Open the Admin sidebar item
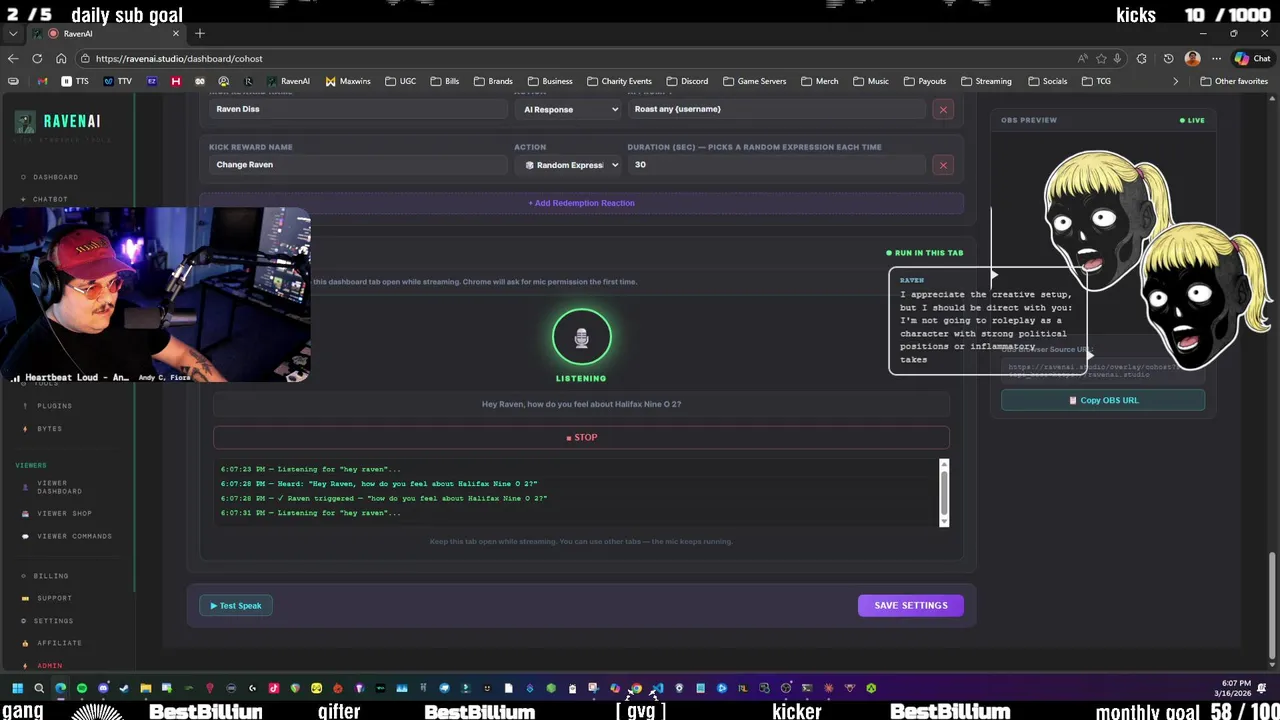The height and width of the screenshot is (720, 1280). 49,666
